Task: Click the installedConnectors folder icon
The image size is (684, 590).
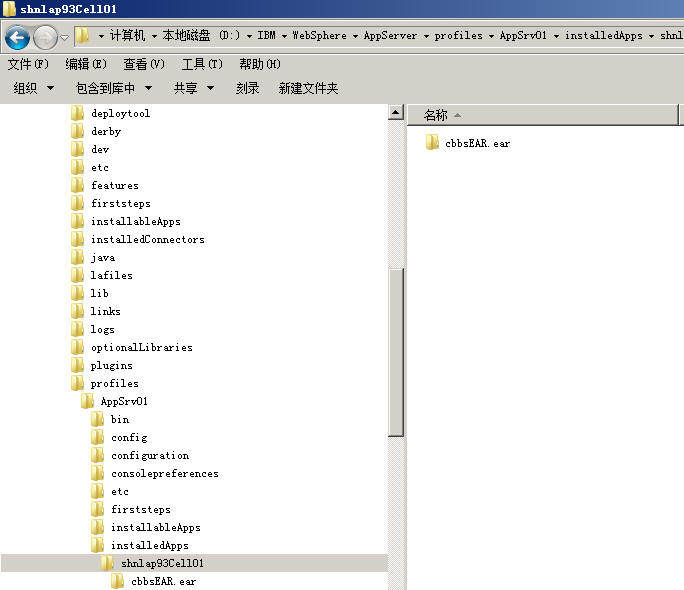Action: 77,239
